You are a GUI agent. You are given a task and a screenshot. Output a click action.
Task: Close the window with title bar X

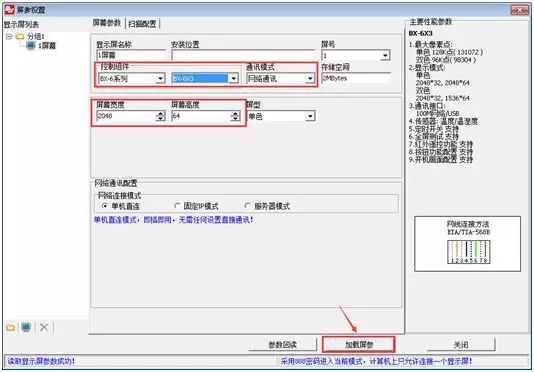(519, 10)
